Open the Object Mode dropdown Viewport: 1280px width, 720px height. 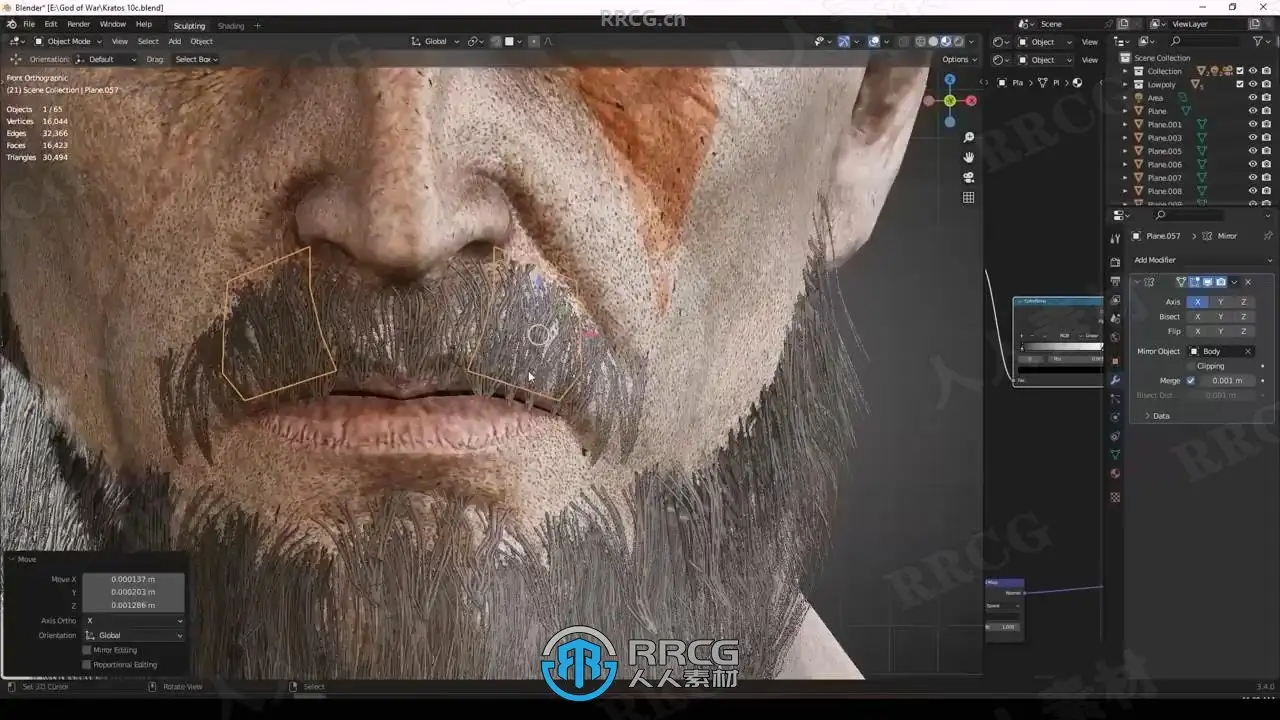[x=66, y=42]
